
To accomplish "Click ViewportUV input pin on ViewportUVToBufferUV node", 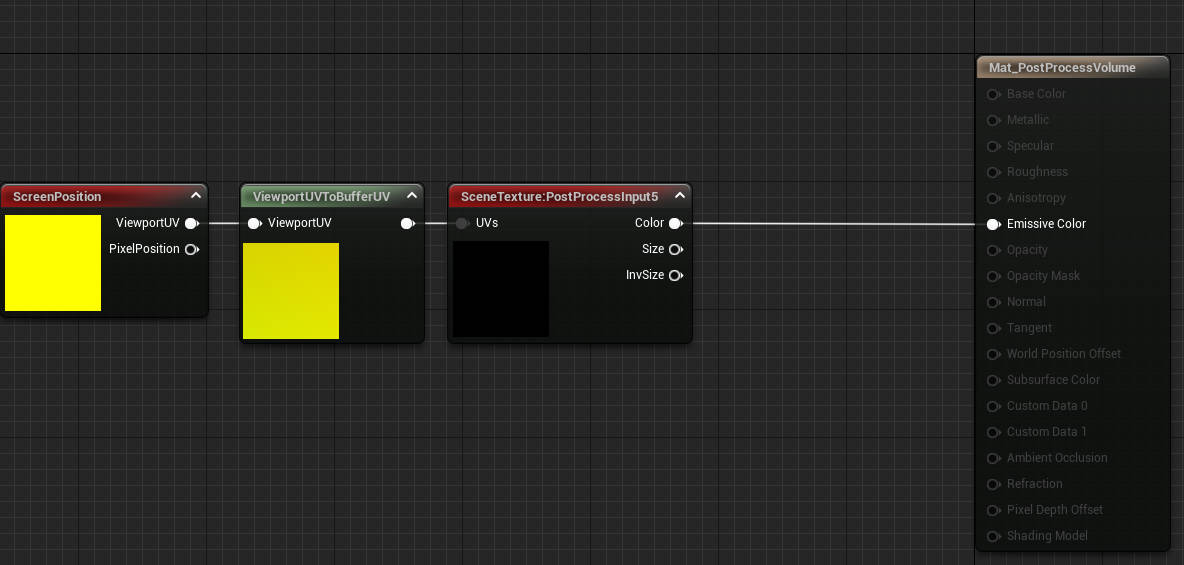I will (x=255, y=223).
